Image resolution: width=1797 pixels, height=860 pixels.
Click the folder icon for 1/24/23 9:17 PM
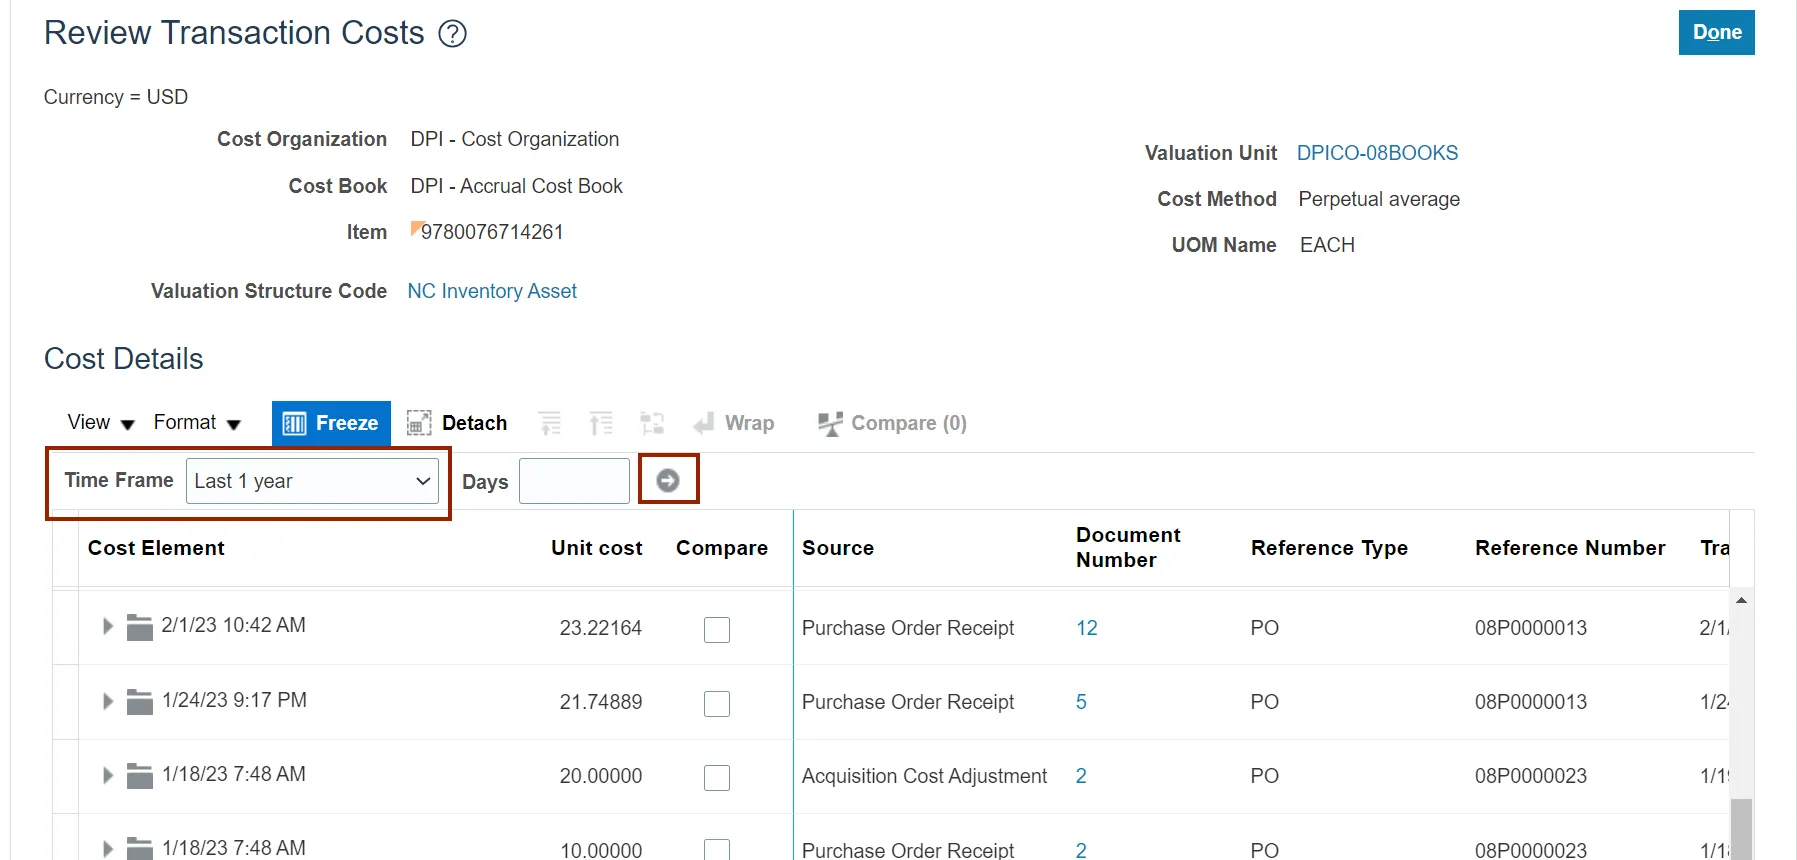point(140,702)
